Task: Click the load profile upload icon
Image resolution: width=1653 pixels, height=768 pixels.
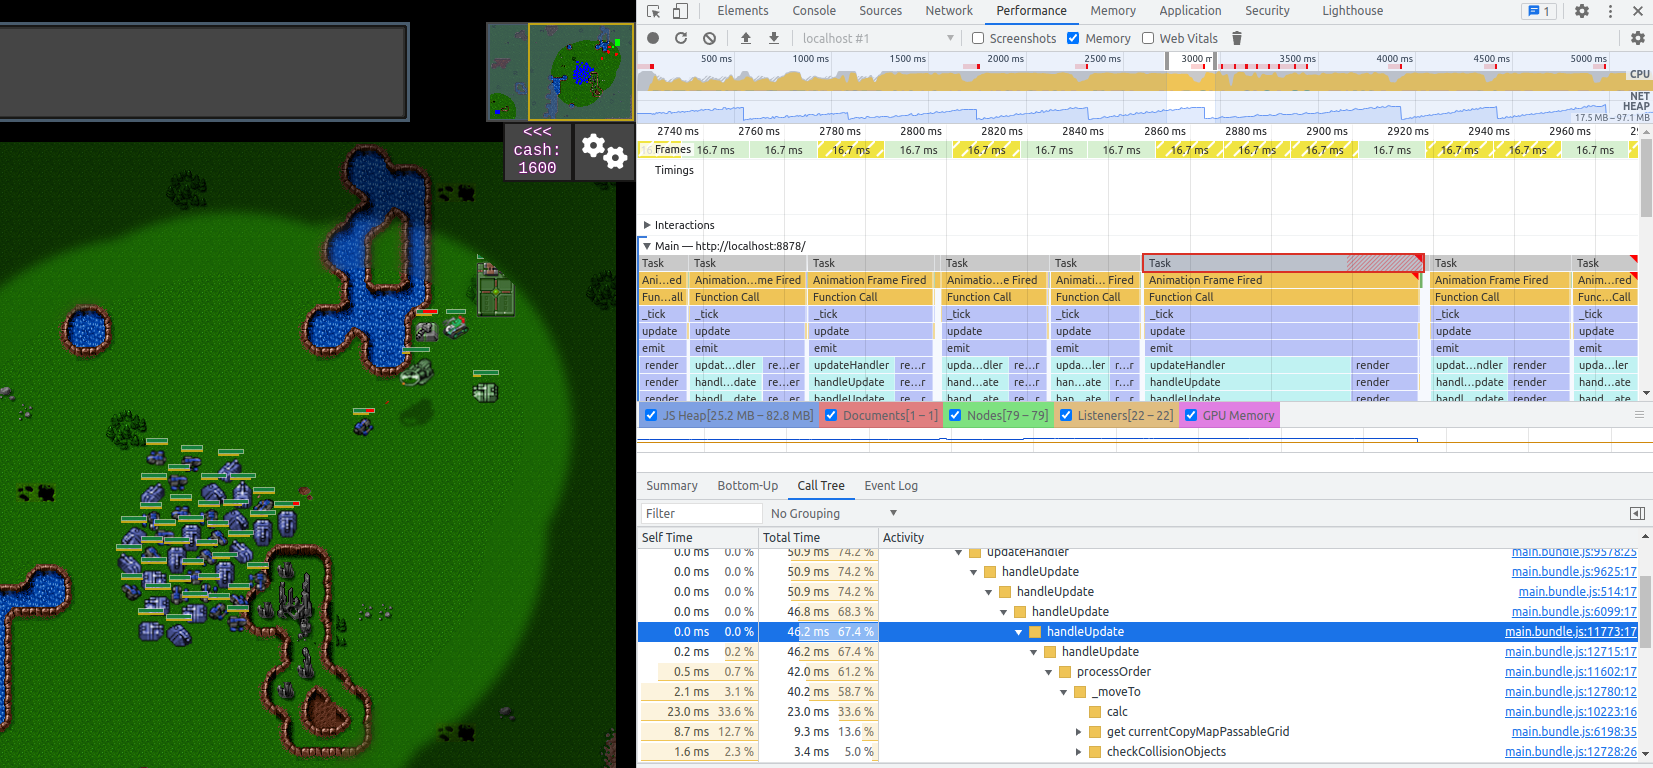Action: (746, 38)
